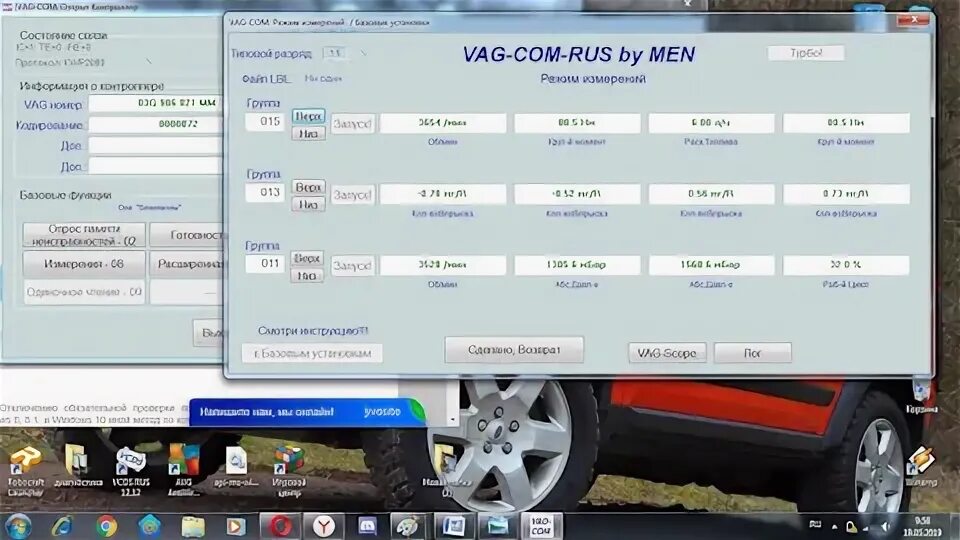Click the first value field in group 015 row

click(443, 123)
